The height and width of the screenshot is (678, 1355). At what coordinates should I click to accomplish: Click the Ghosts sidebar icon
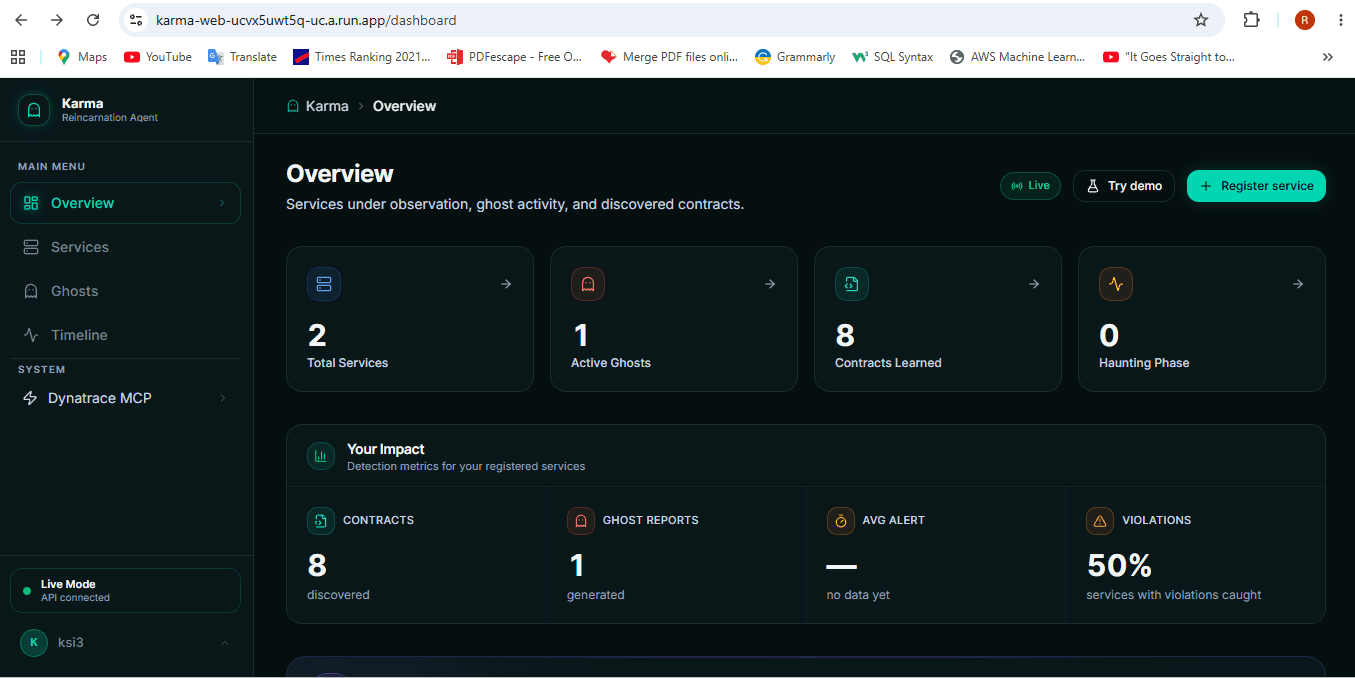tap(31, 291)
